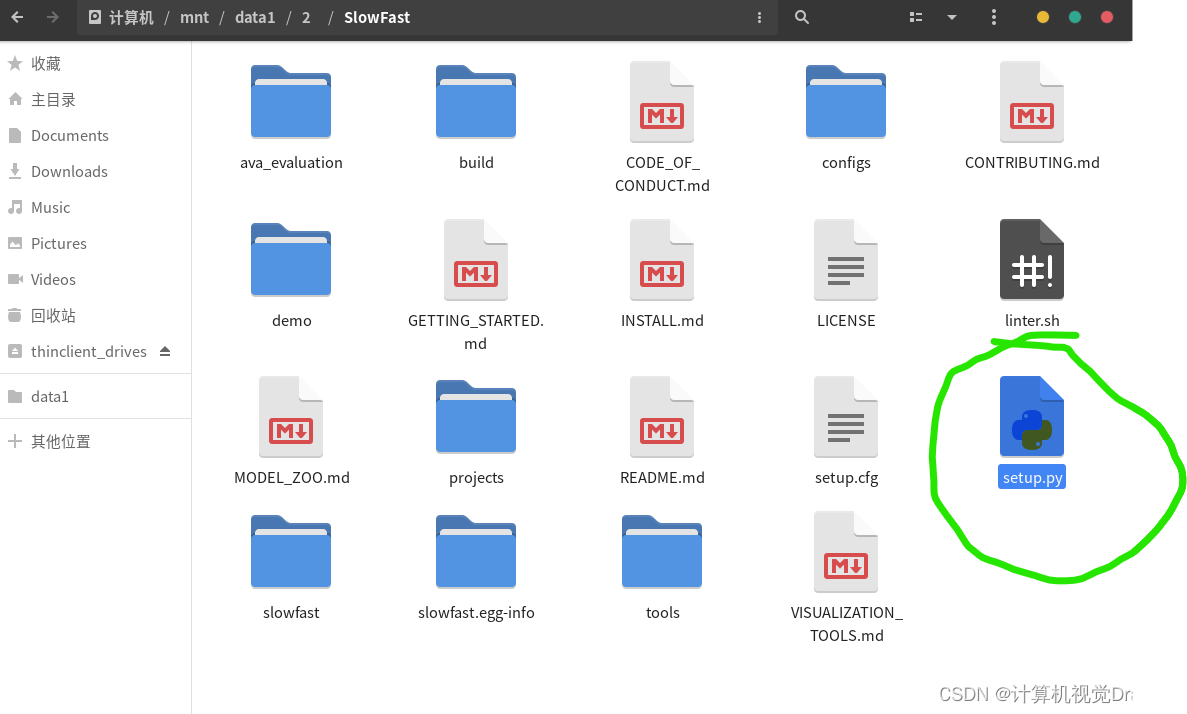
Task: Open the data1 bookmark in the sidebar
Action: pos(95,396)
